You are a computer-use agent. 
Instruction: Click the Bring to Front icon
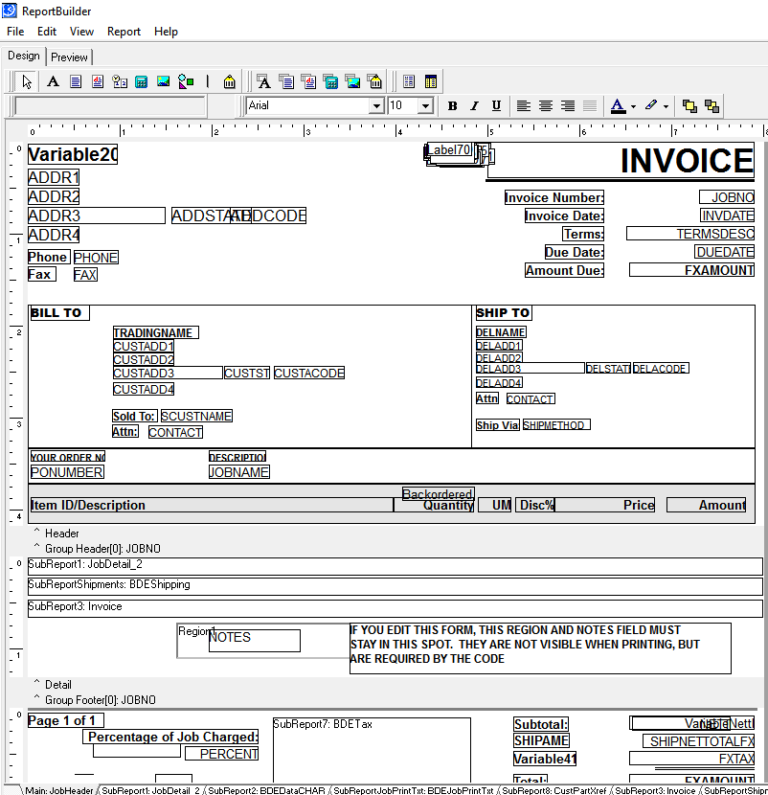pos(689,105)
